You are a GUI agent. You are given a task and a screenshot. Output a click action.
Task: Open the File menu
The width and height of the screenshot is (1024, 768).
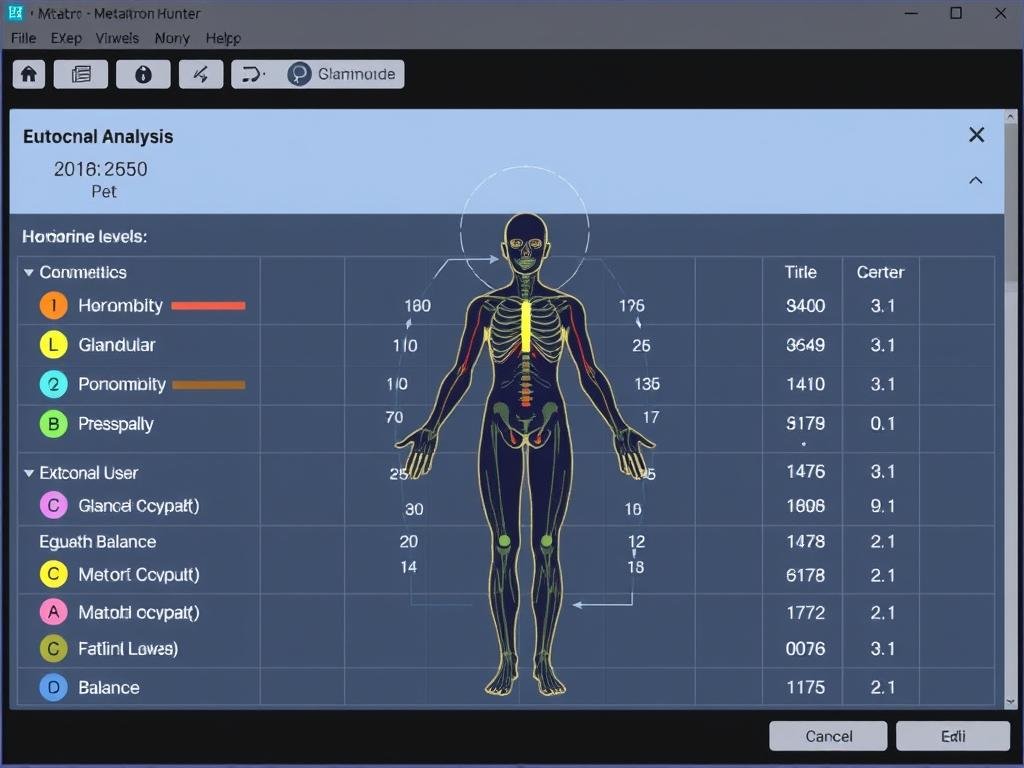24,38
